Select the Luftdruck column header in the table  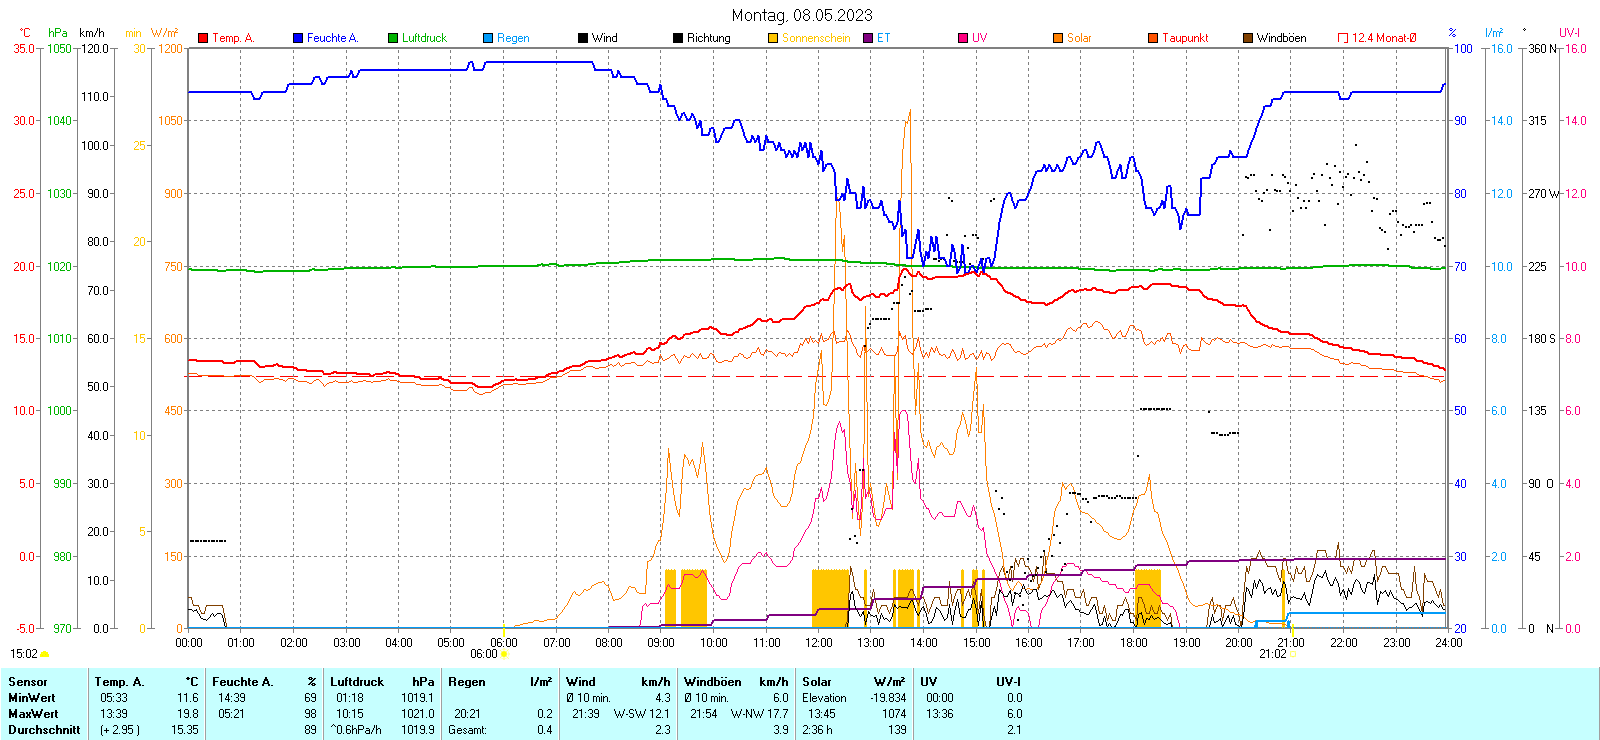coord(357,682)
